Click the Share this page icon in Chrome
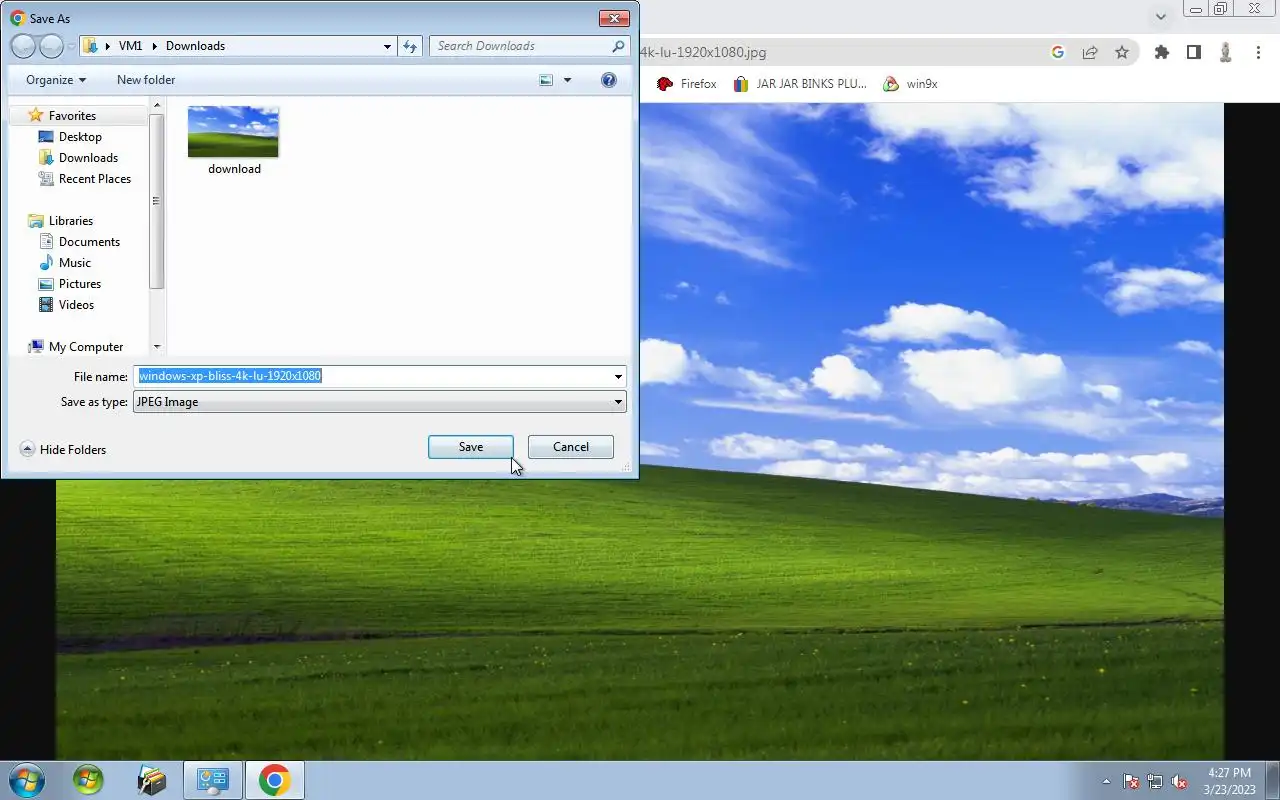Viewport: 1280px width, 800px height. (x=1090, y=52)
